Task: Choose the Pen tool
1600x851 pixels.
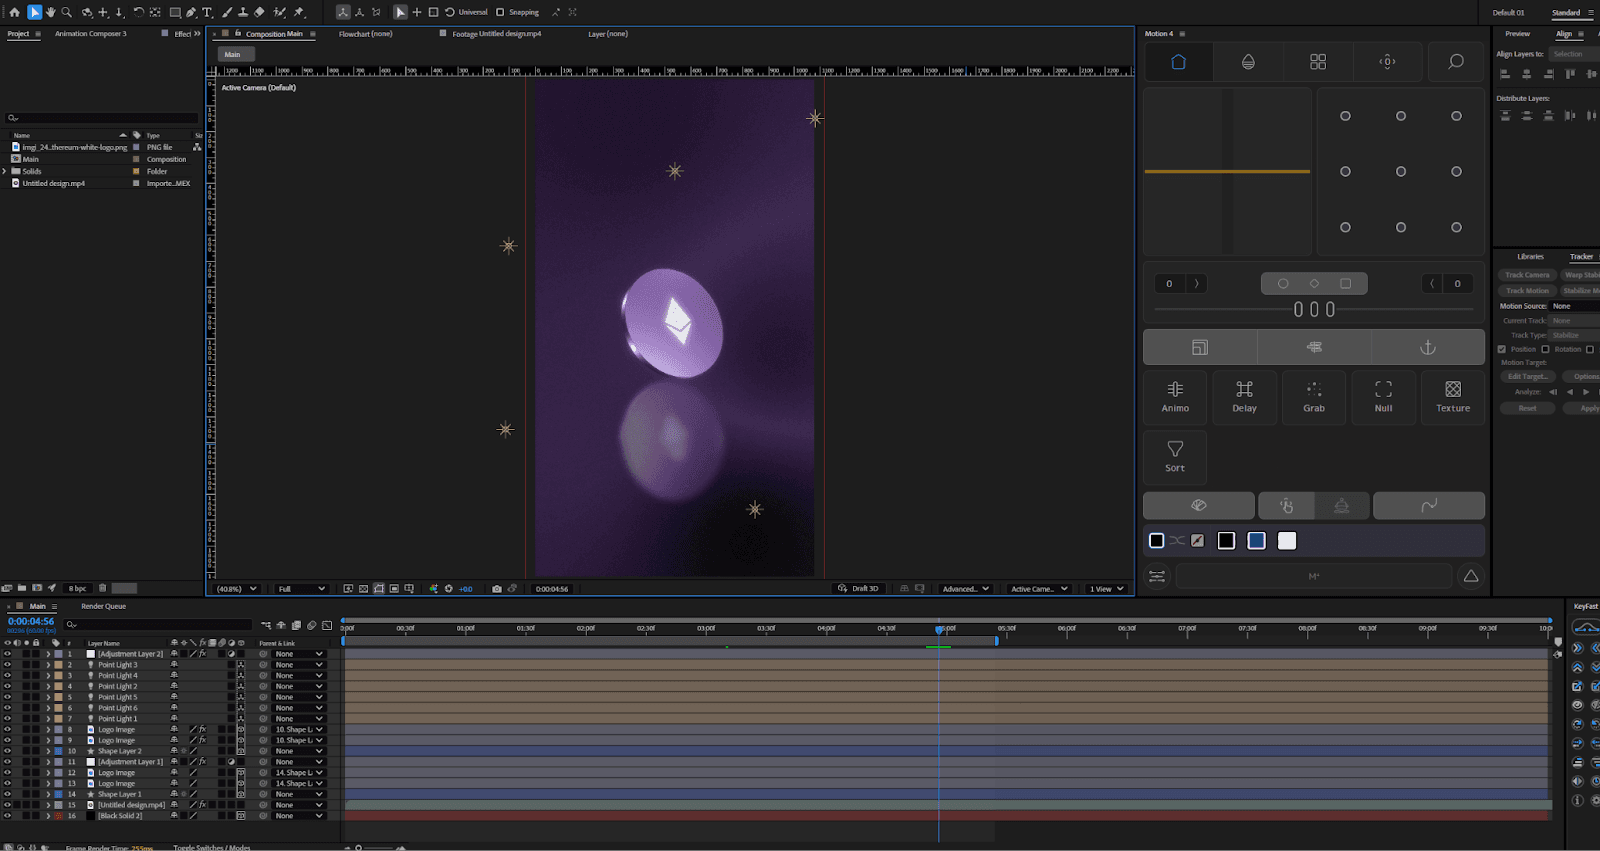Action: point(191,12)
